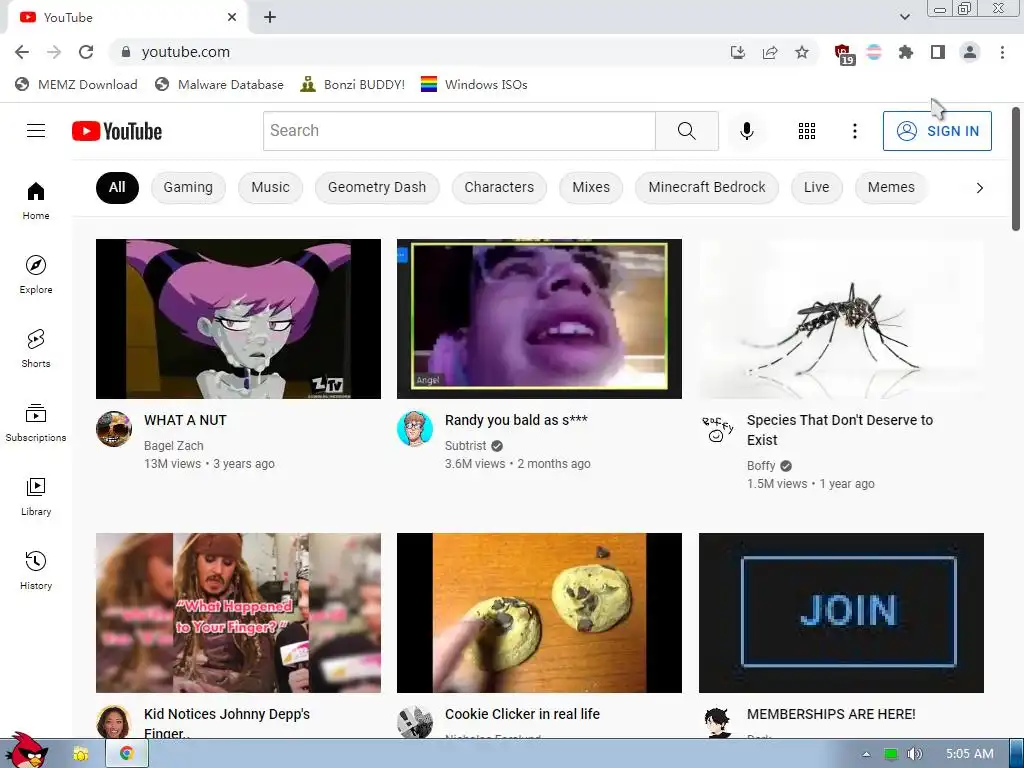Open the WHAT A NUT video thumbnail
The width and height of the screenshot is (1024, 768).
[x=238, y=319]
